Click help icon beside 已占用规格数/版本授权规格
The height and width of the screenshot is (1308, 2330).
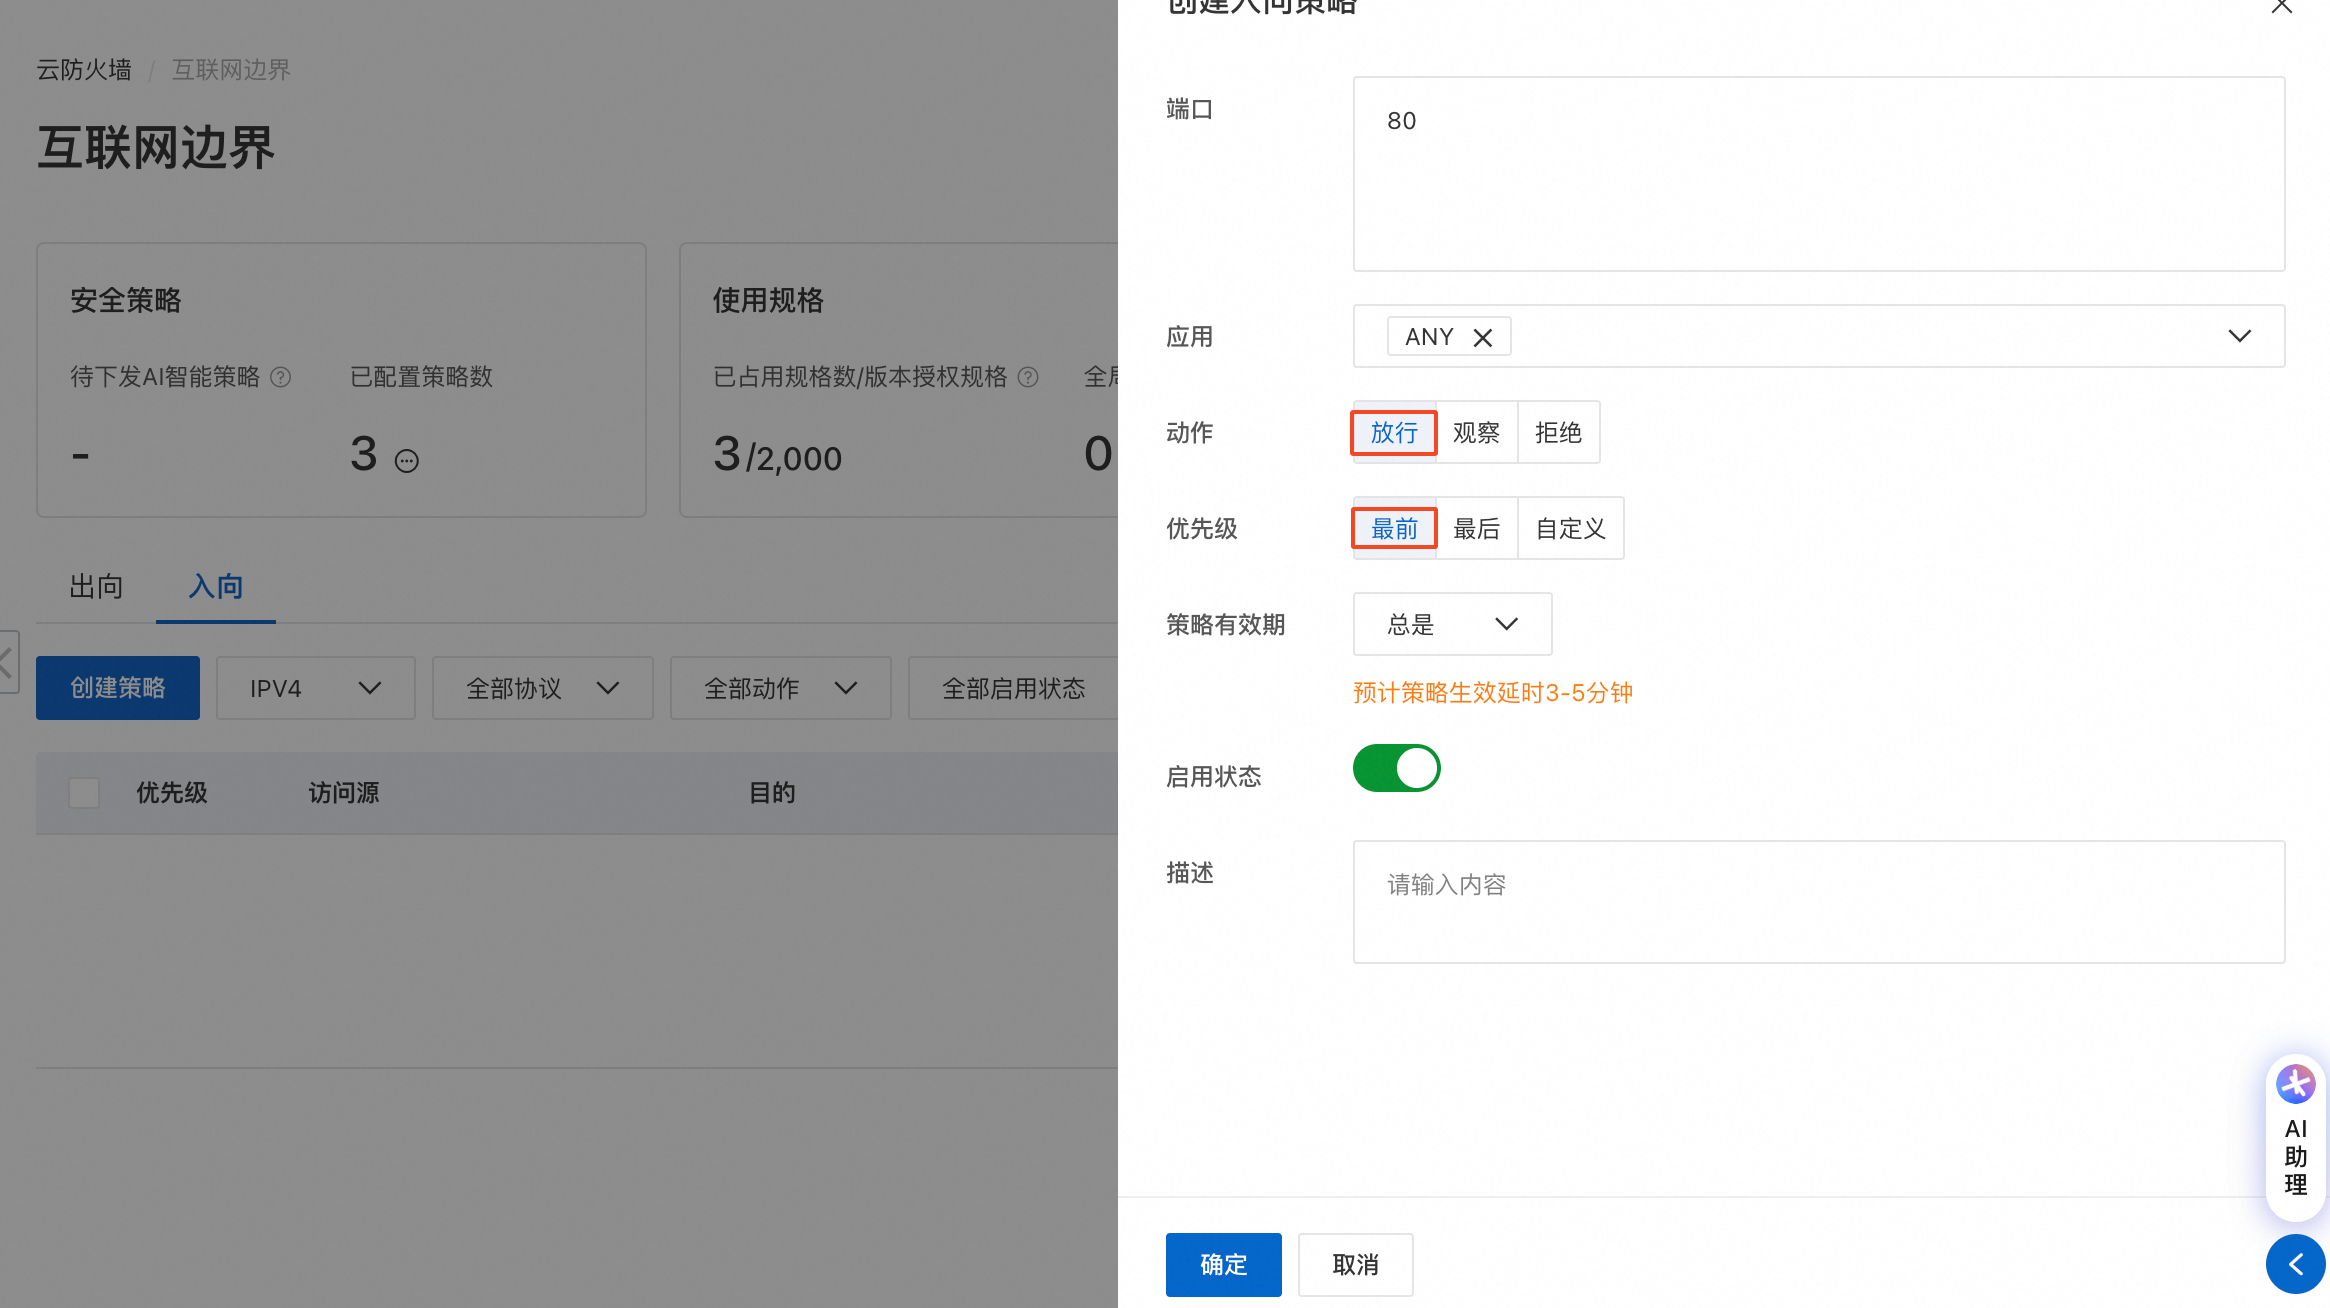pos(1028,377)
